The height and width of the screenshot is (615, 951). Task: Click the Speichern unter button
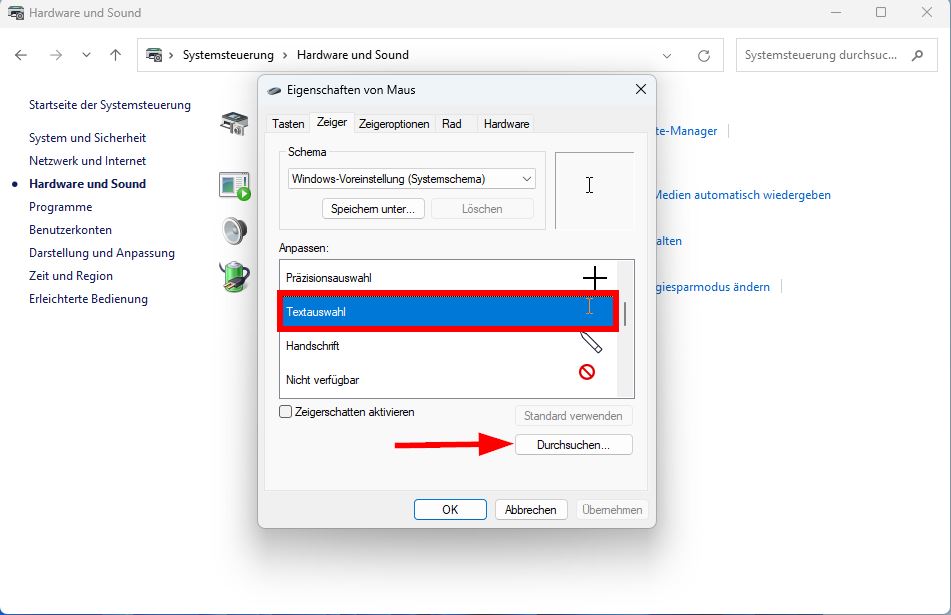tap(372, 208)
